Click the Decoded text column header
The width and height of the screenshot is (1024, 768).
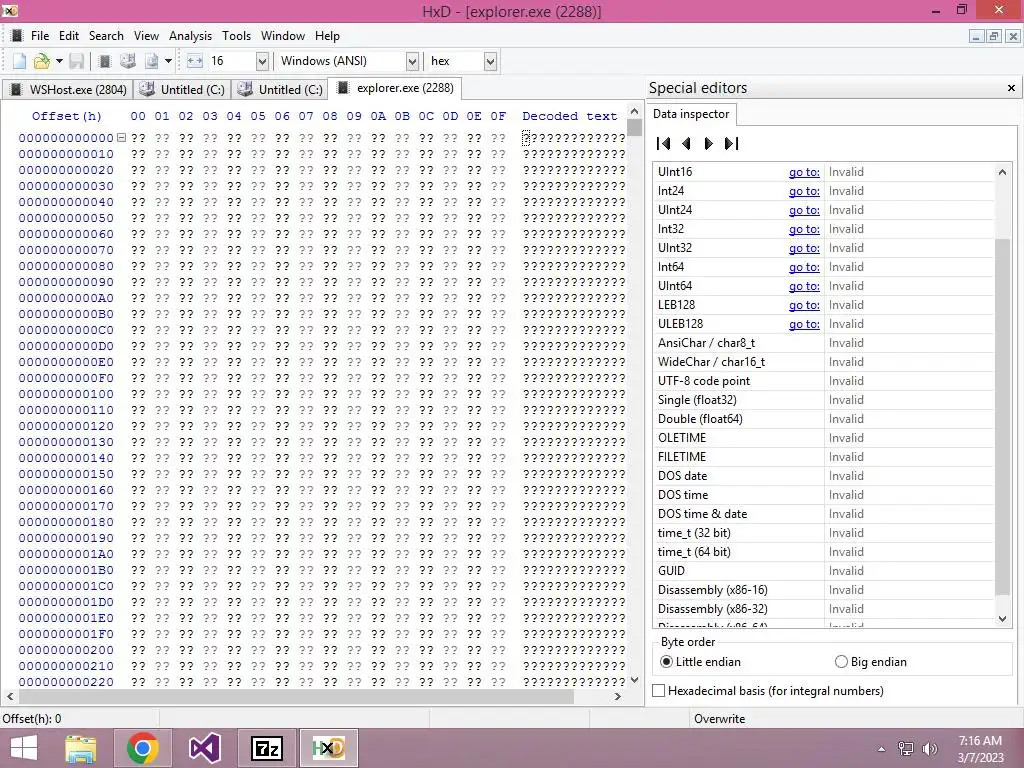click(x=569, y=116)
